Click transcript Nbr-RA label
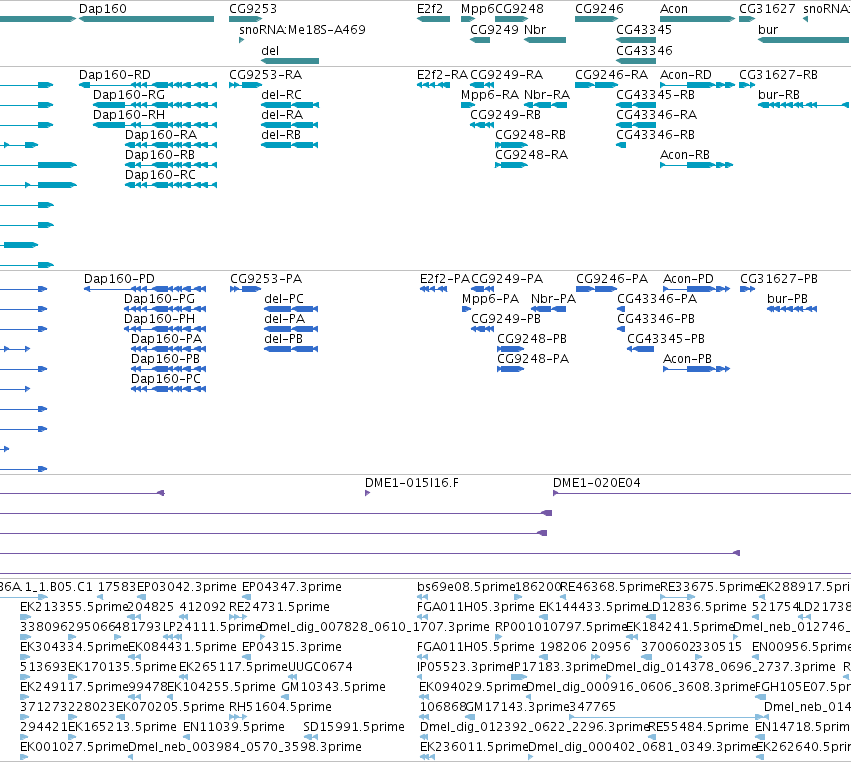 point(547,94)
